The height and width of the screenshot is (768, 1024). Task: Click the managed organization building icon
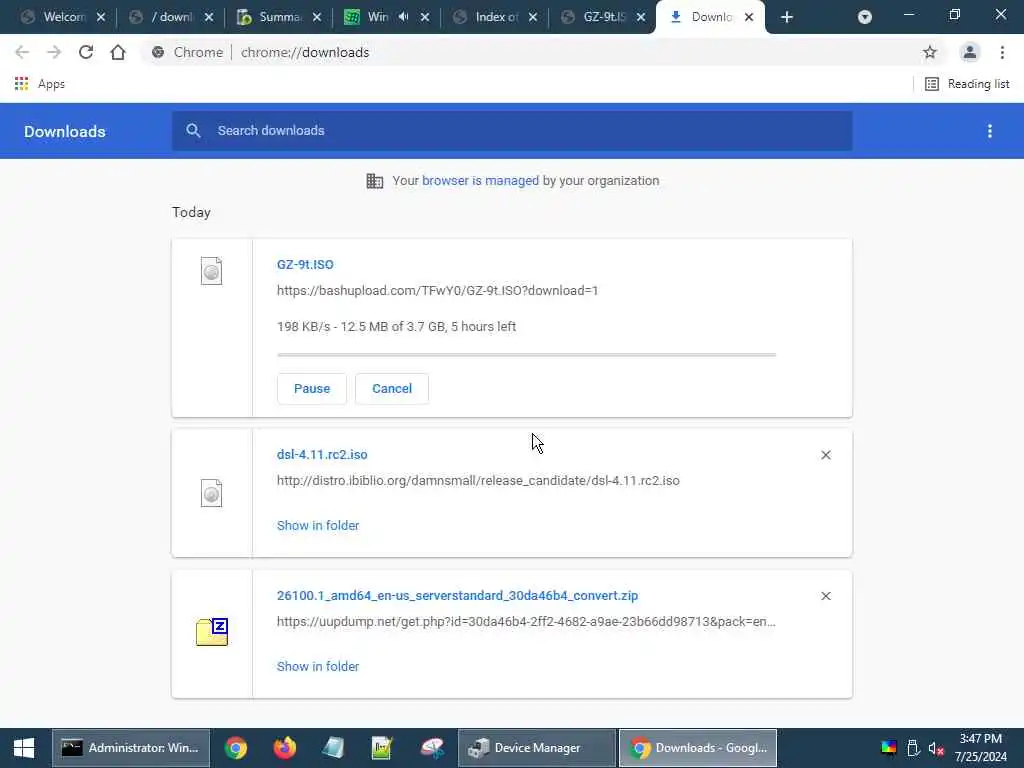pyautogui.click(x=375, y=181)
